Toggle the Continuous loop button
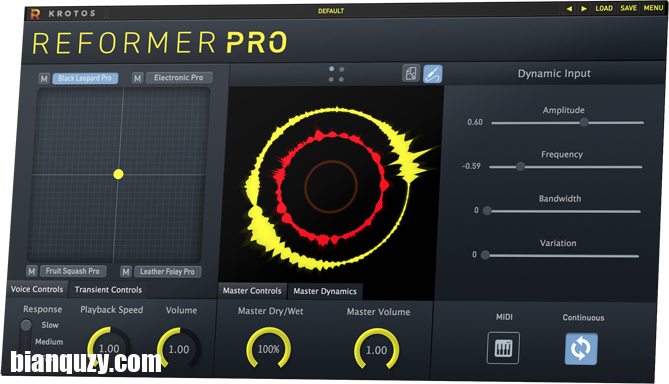669x384 pixels. pos(581,349)
